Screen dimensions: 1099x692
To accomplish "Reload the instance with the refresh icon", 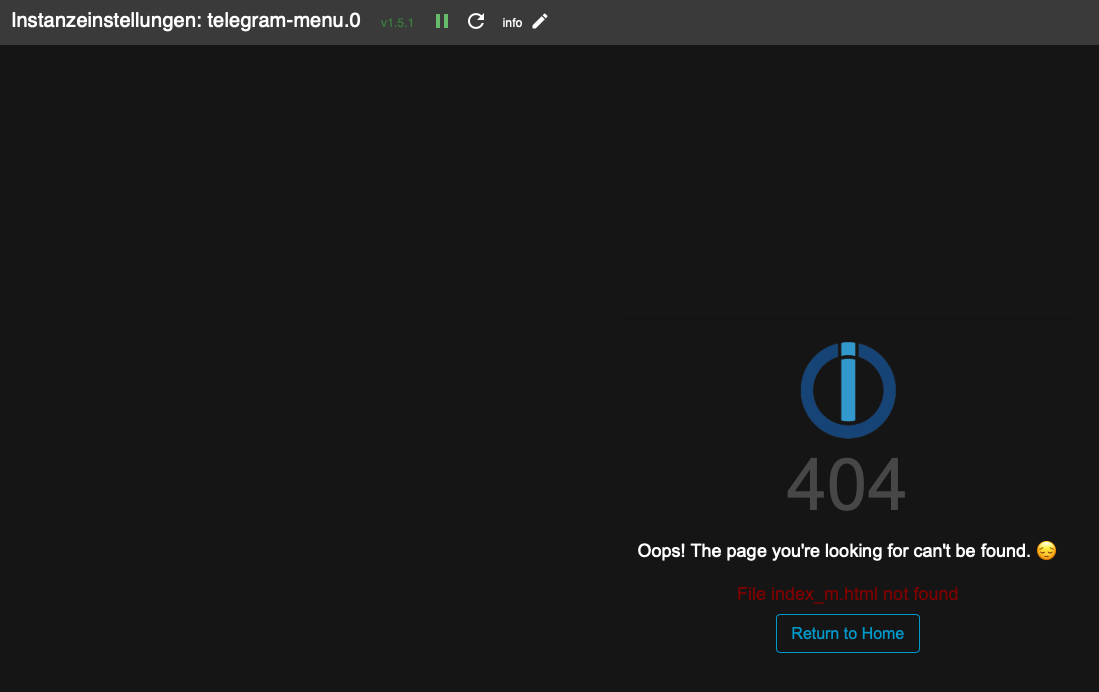I will [x=476, y=22].
